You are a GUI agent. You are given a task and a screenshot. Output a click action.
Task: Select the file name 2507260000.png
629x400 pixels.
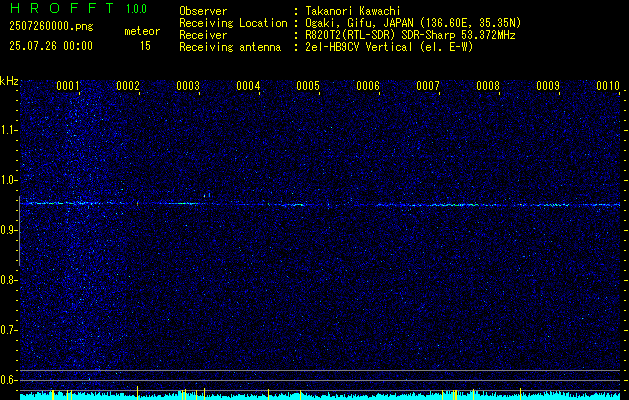pos(51,27)
